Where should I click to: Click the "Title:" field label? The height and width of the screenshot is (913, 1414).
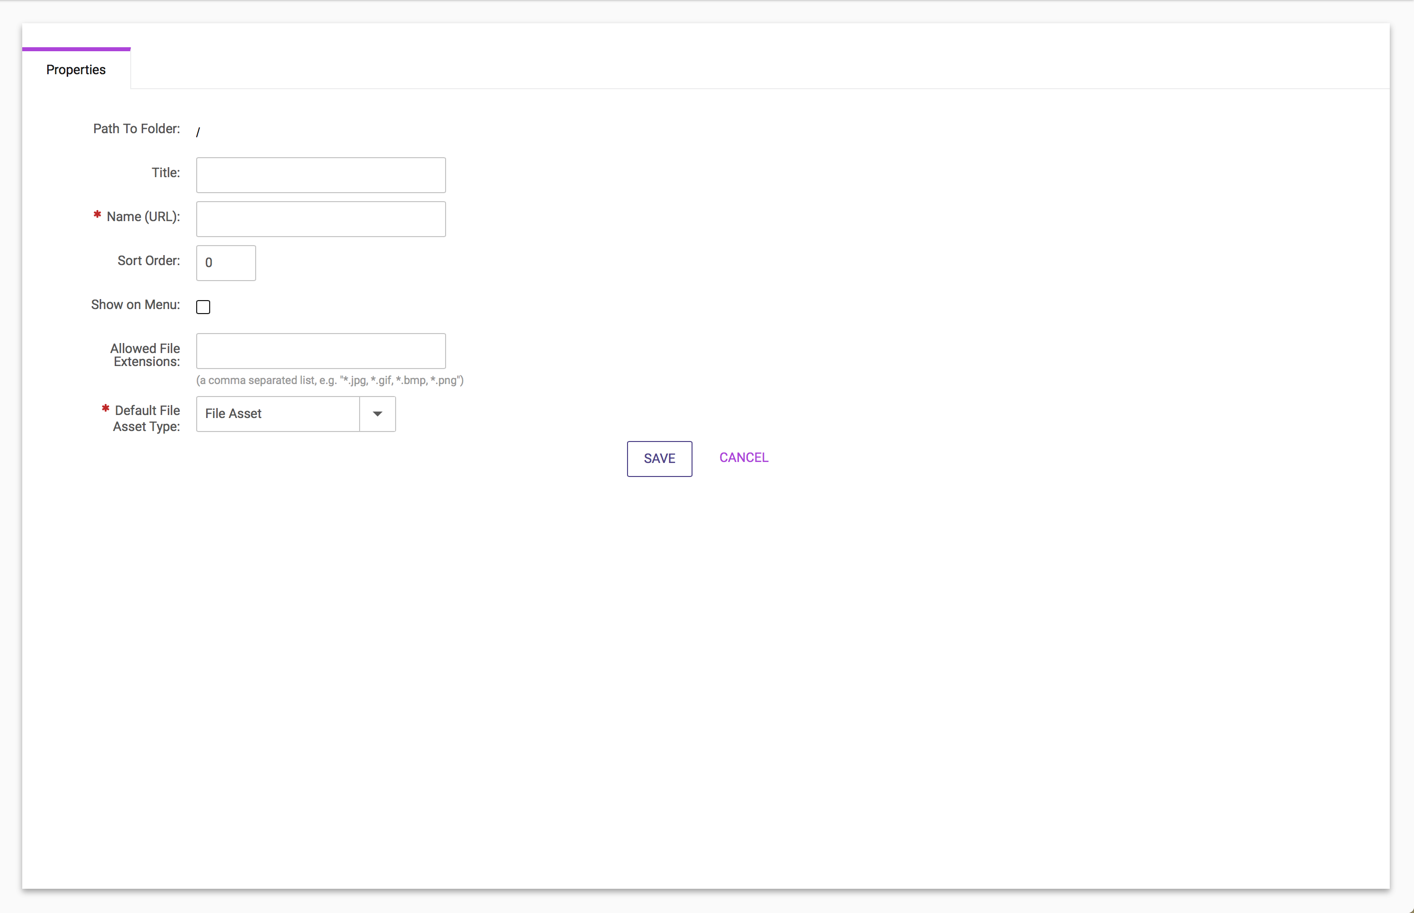pos(165,173)
